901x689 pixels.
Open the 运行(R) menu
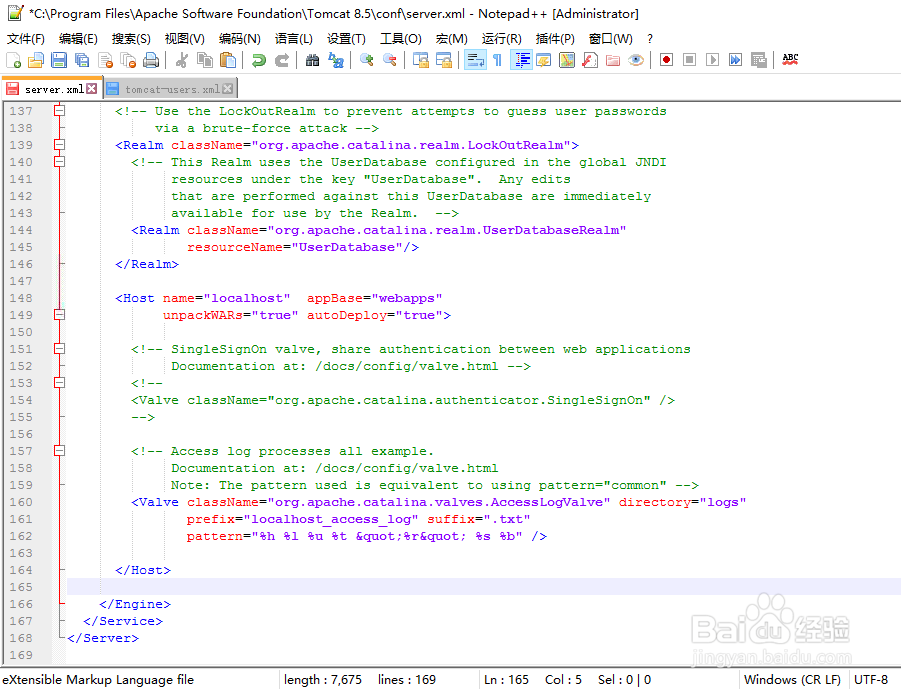click(x=502, y=39)
